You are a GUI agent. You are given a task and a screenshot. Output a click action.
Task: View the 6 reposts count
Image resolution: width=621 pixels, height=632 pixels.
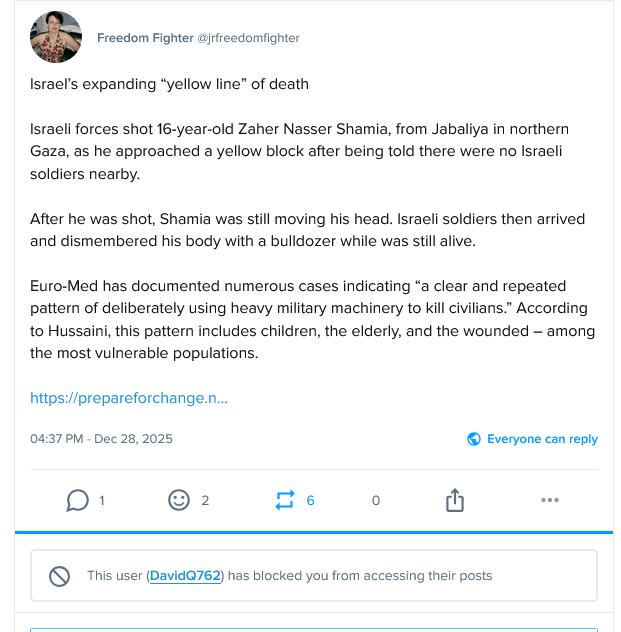(310, 500)
